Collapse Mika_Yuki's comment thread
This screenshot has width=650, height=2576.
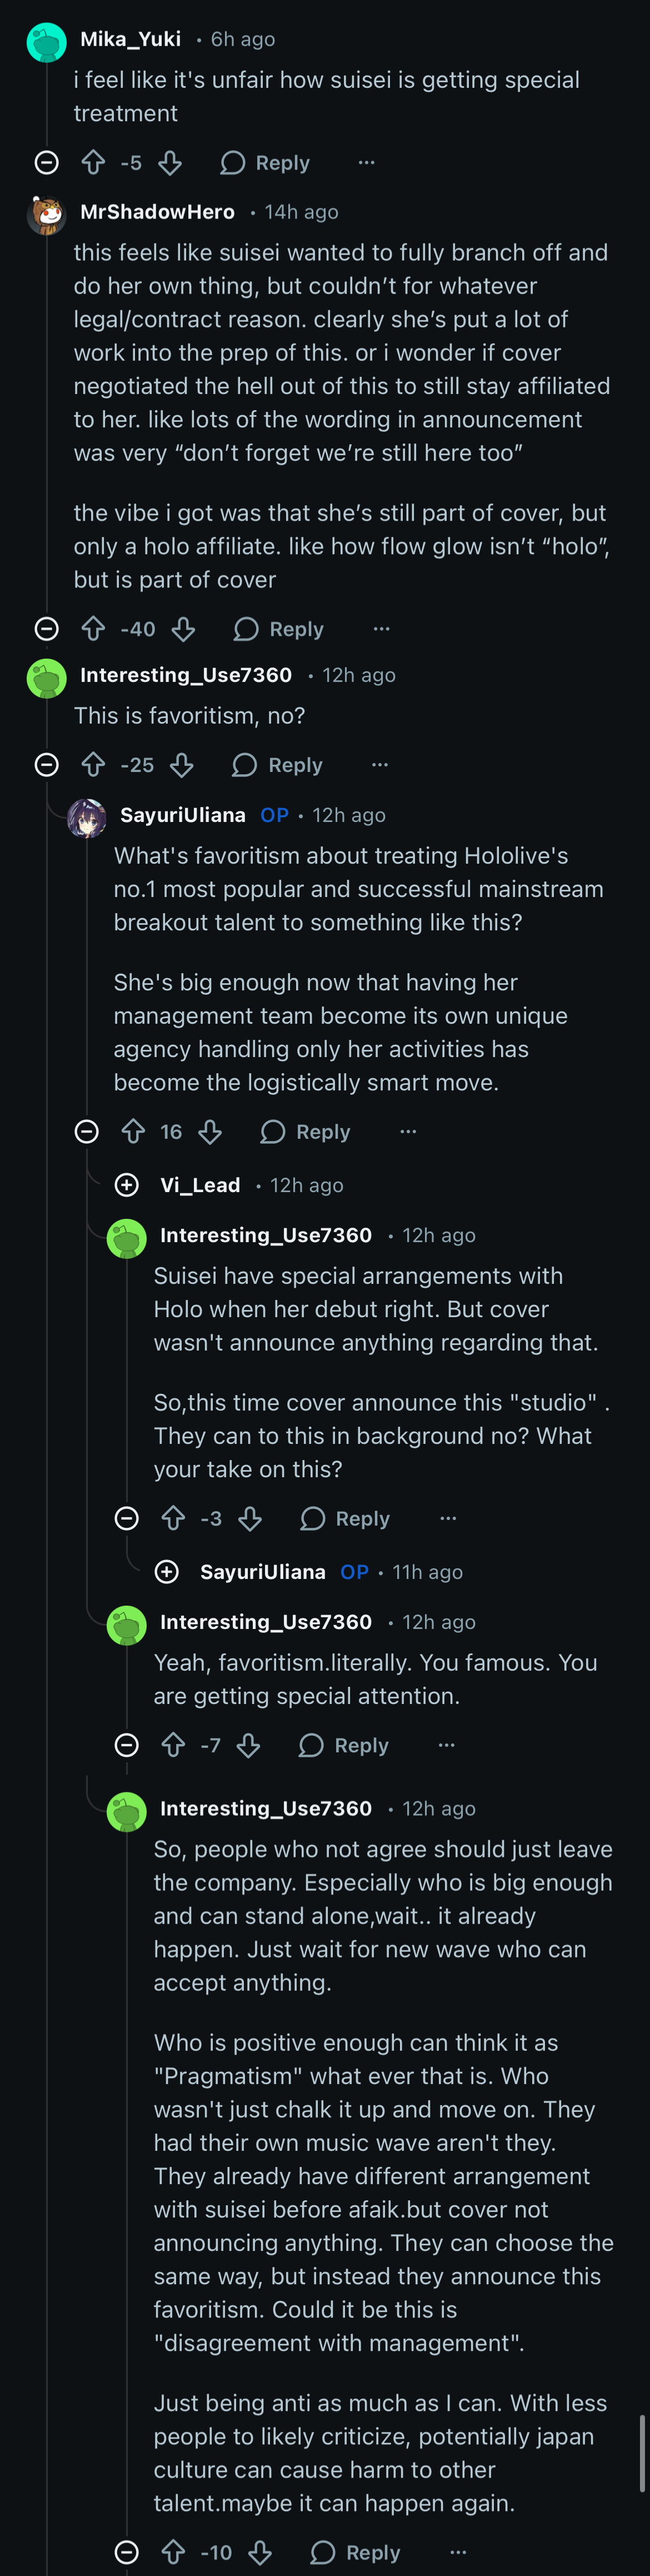tap(47, 162)
